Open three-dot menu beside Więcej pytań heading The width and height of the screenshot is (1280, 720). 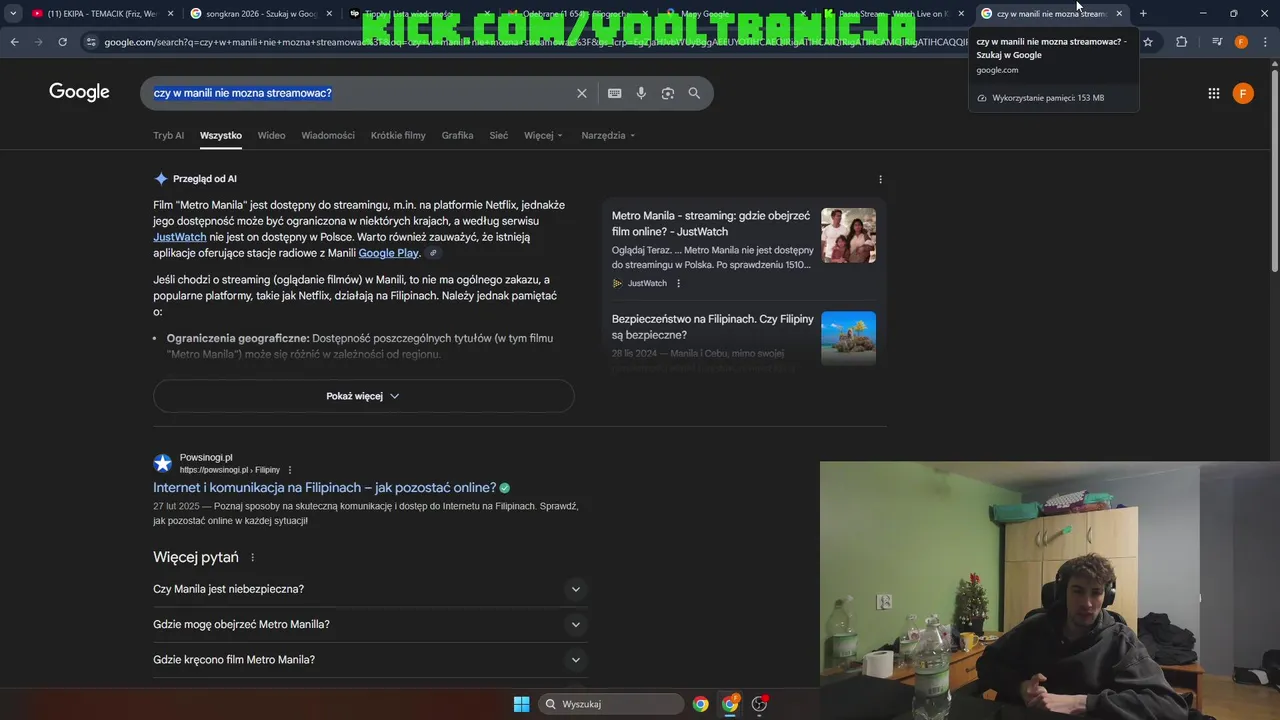coord(252,558)
